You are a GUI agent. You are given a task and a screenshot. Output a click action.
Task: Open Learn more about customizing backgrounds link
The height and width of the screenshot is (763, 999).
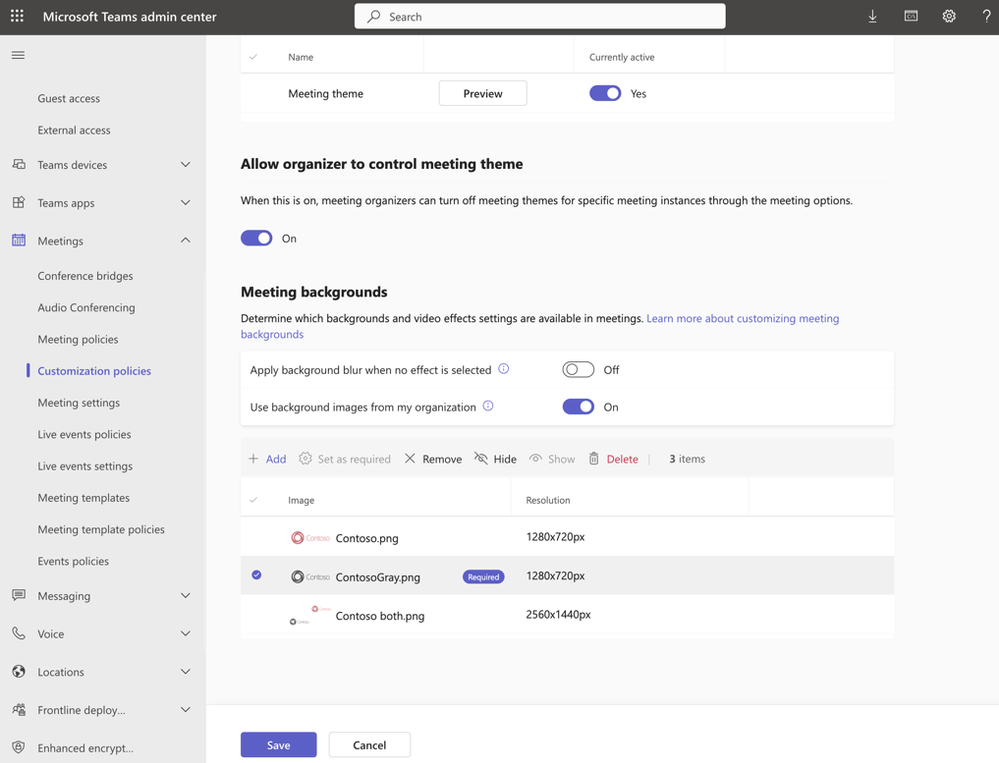[x=742, y=319]
